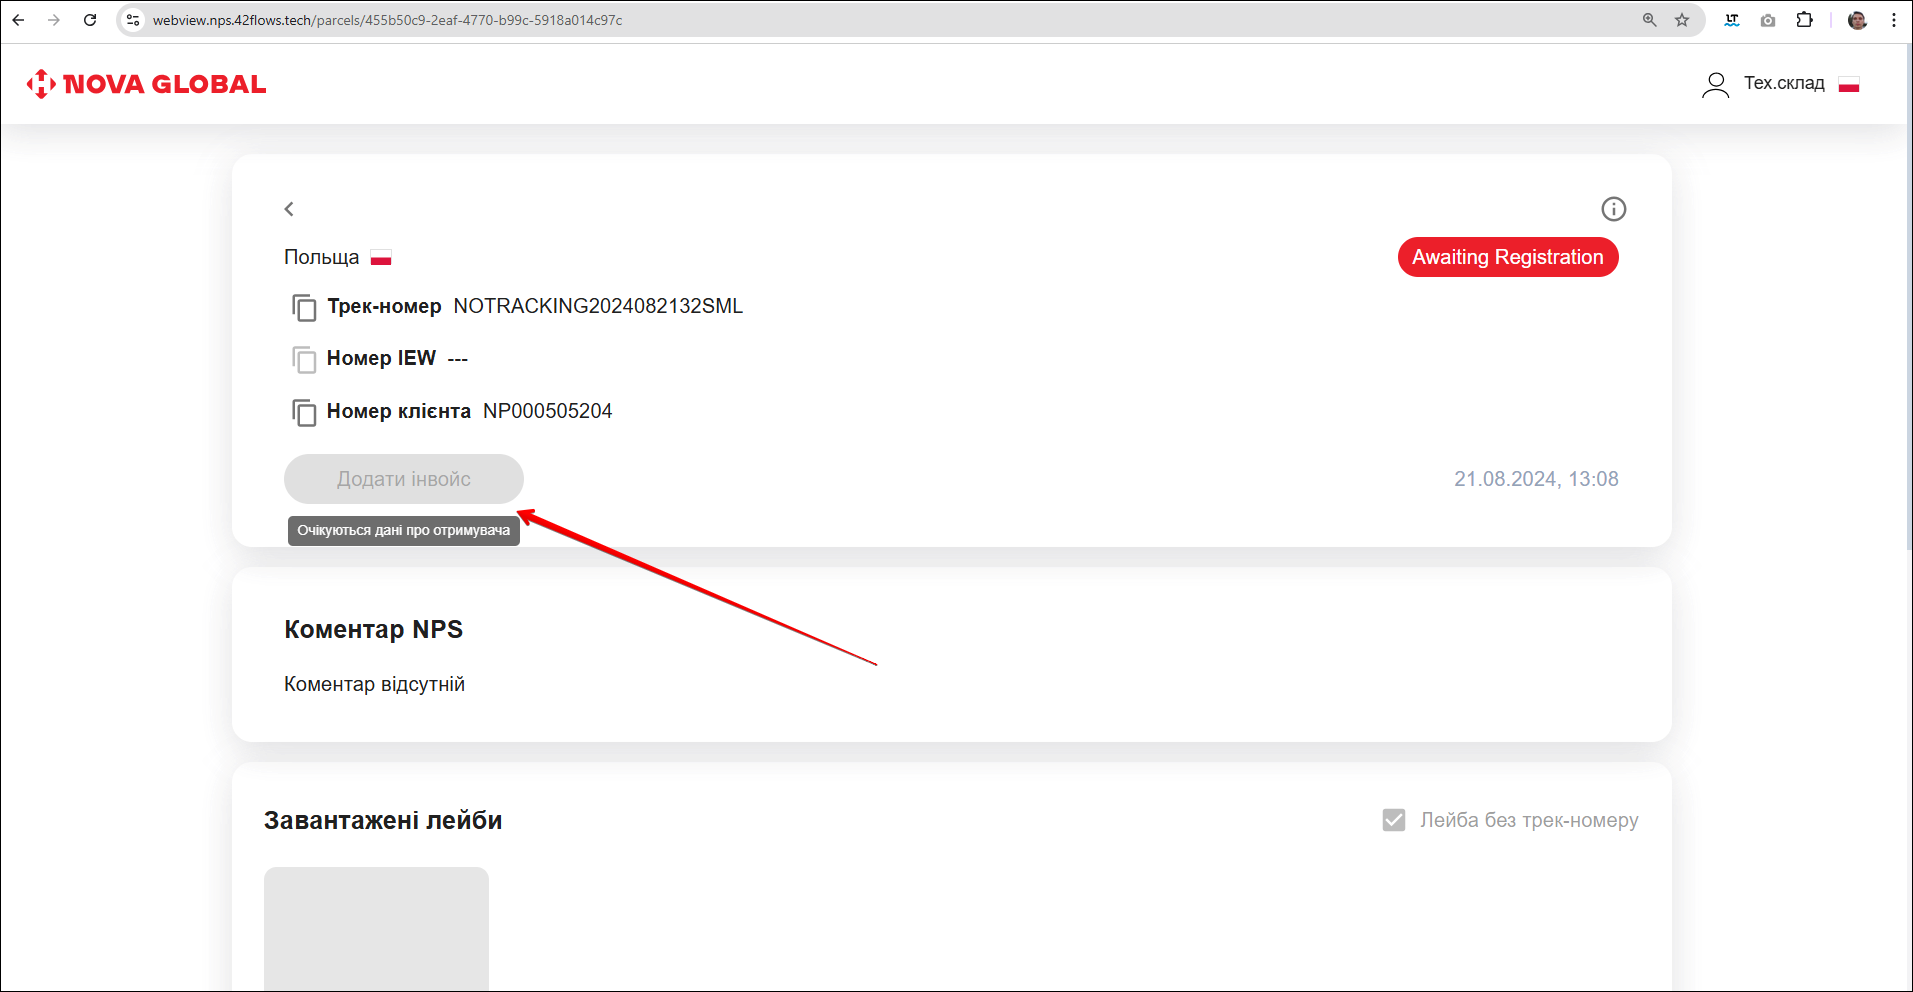Switch country via the Poland flag in the header
The image size is (1913, 992).
(1848, 84)
